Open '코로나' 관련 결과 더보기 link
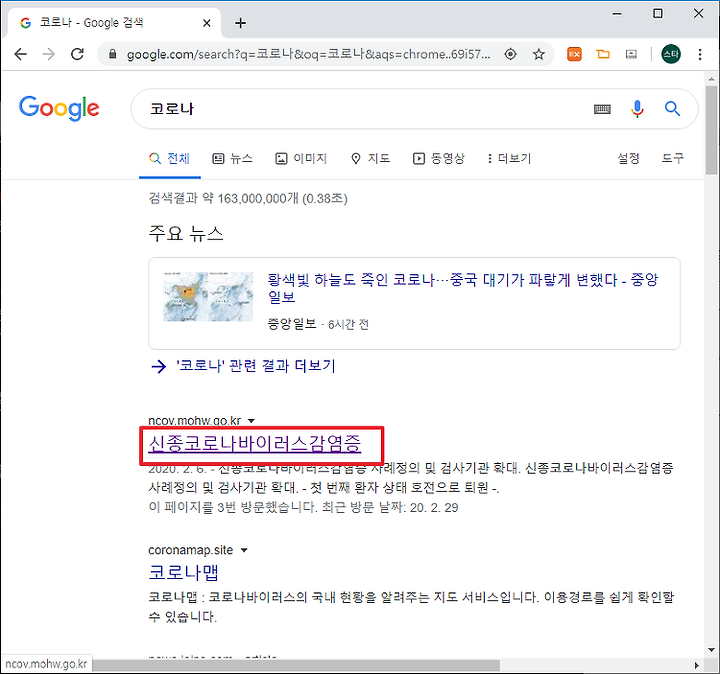 pos(243,366)
